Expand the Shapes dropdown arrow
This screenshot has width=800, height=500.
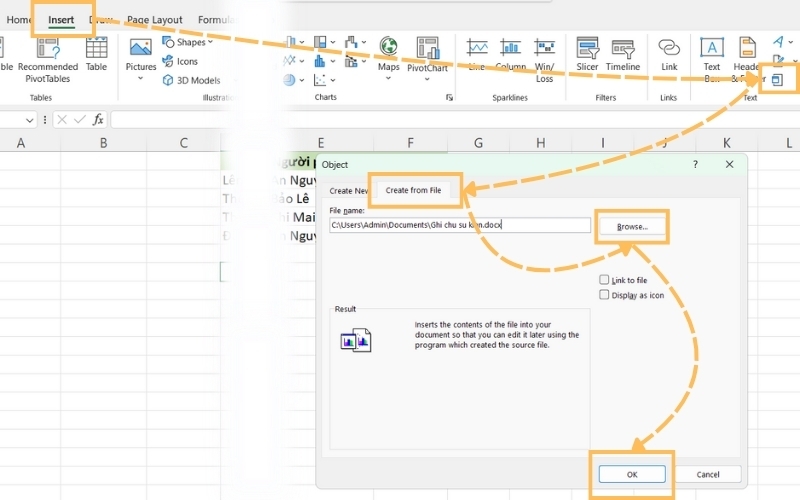[x=210, y=42]
